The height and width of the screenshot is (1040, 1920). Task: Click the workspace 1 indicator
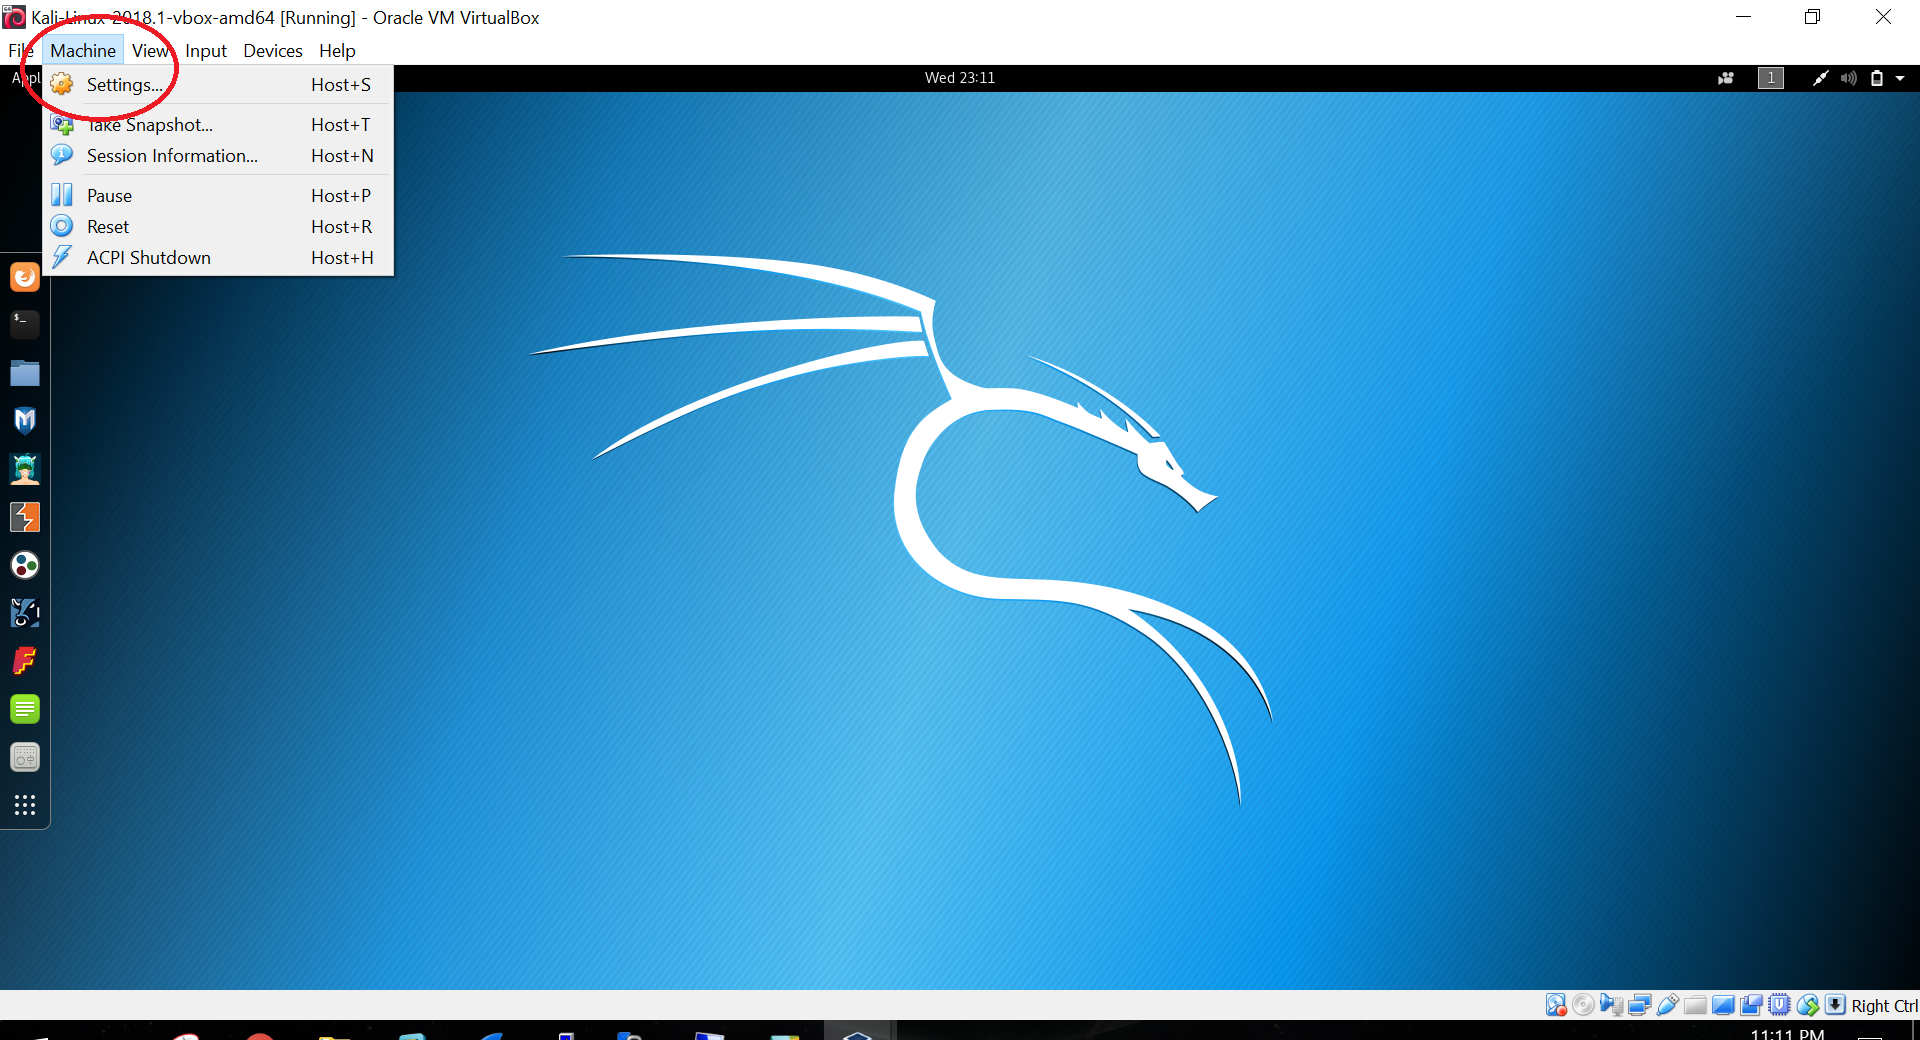[x=1770, y=78]
